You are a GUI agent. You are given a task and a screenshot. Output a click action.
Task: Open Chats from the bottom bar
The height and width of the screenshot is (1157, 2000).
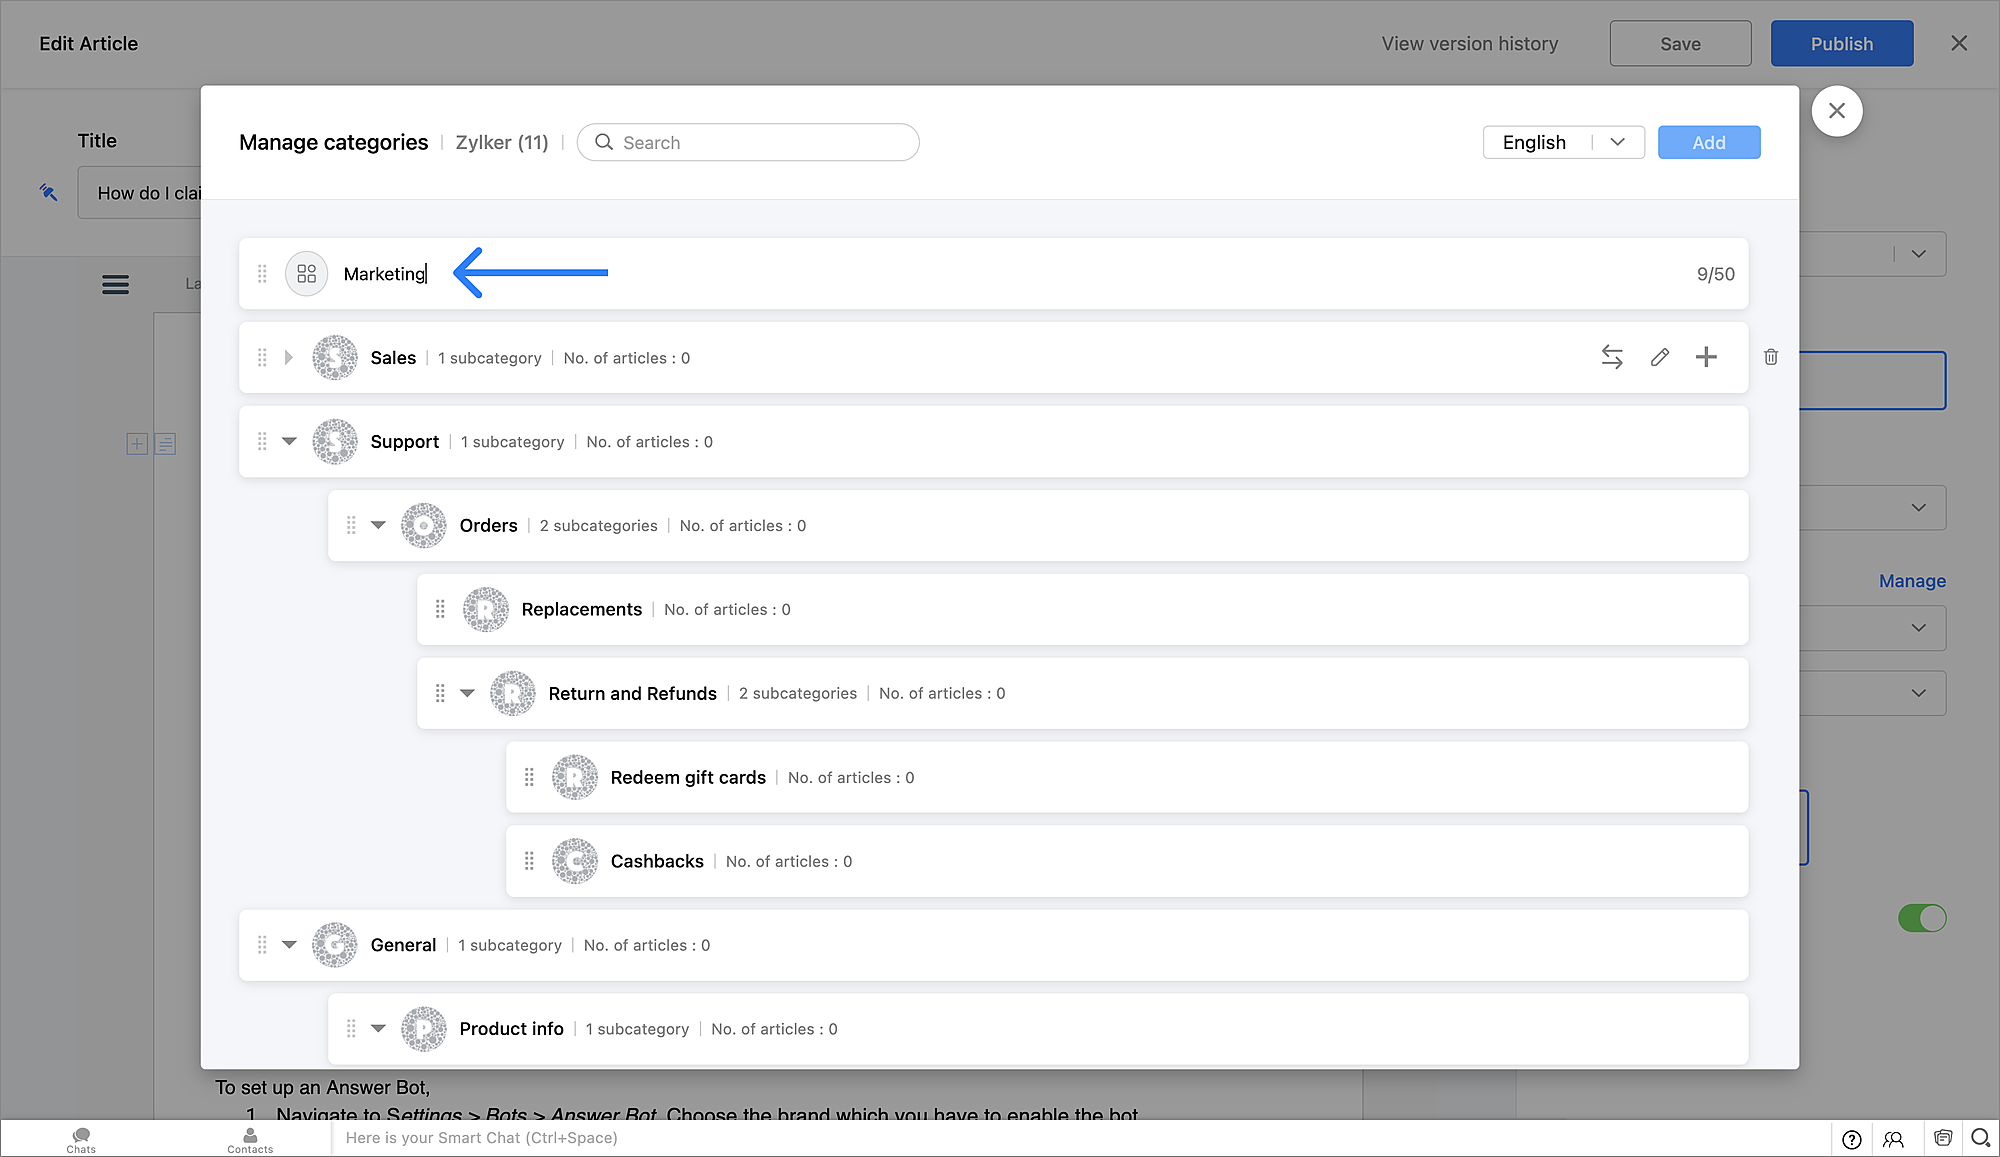pos(81,1139)
